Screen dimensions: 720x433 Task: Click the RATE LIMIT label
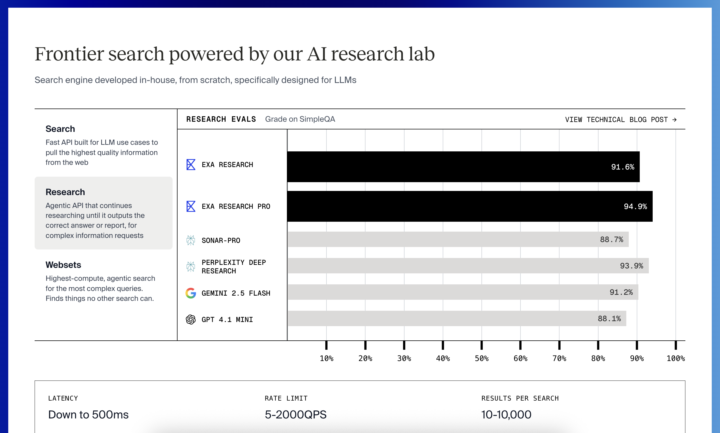286,398
